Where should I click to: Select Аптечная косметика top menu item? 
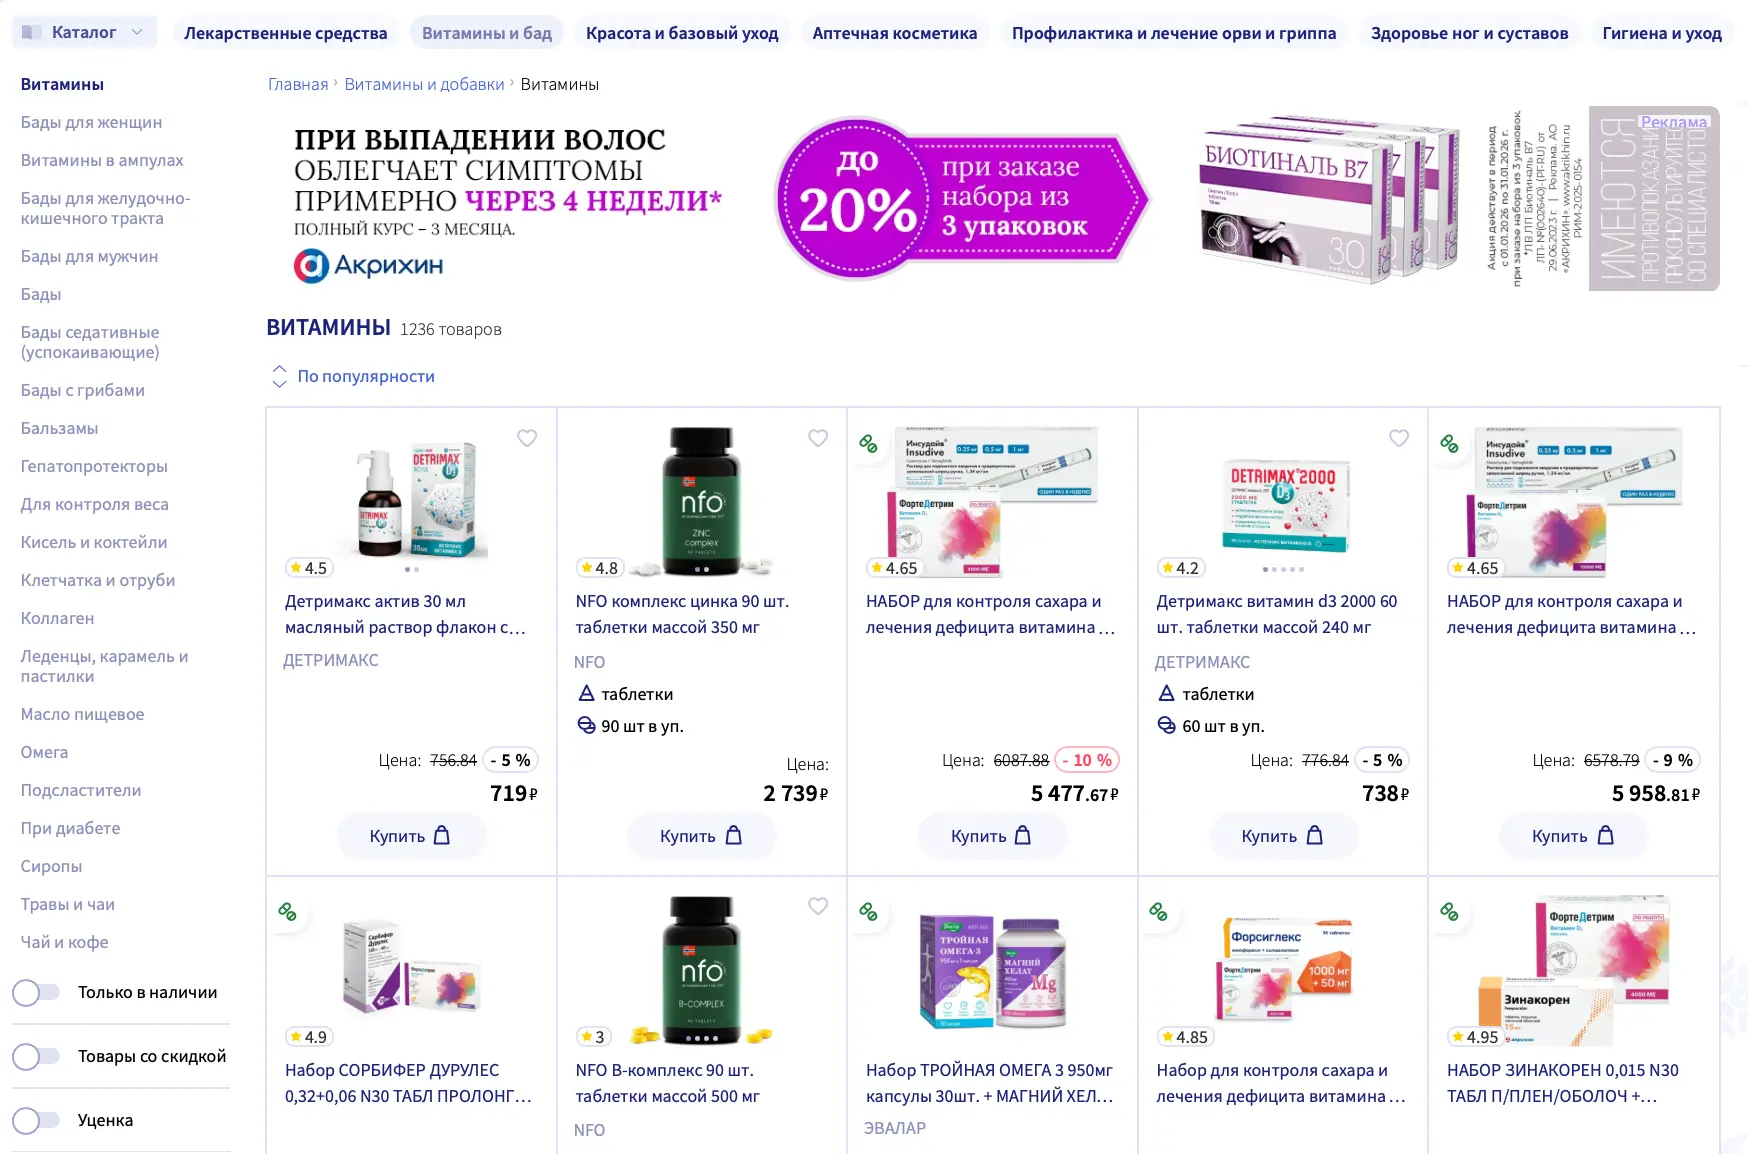tap(895, 33)
